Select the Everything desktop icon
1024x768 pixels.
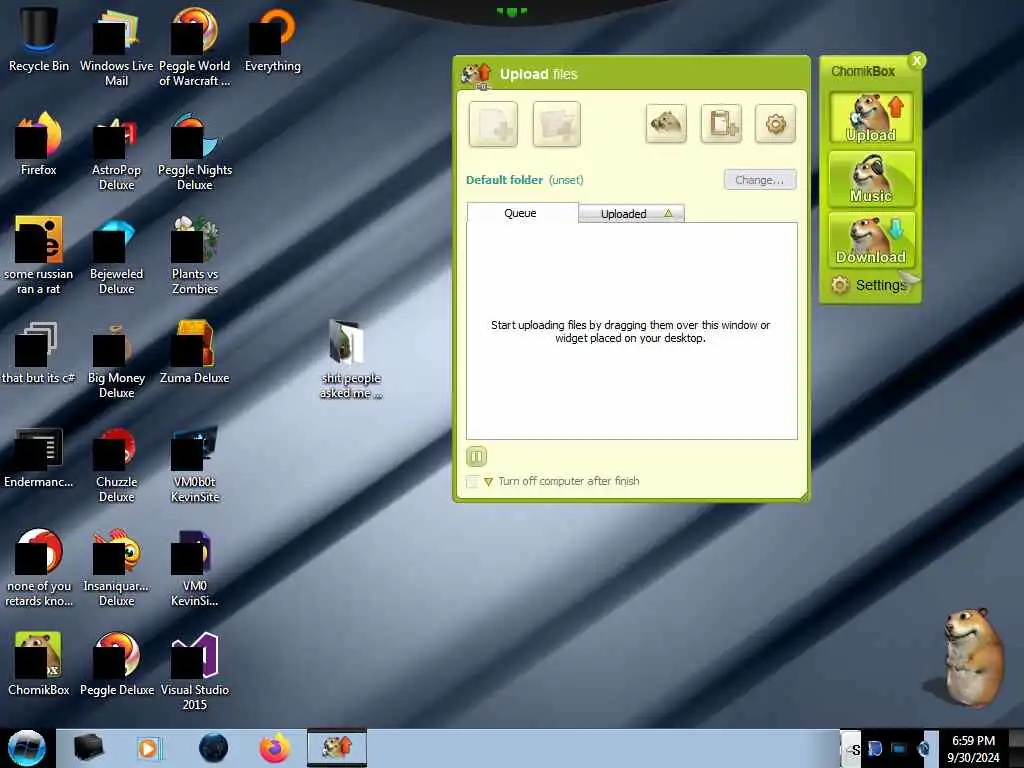tap(273, 39)
